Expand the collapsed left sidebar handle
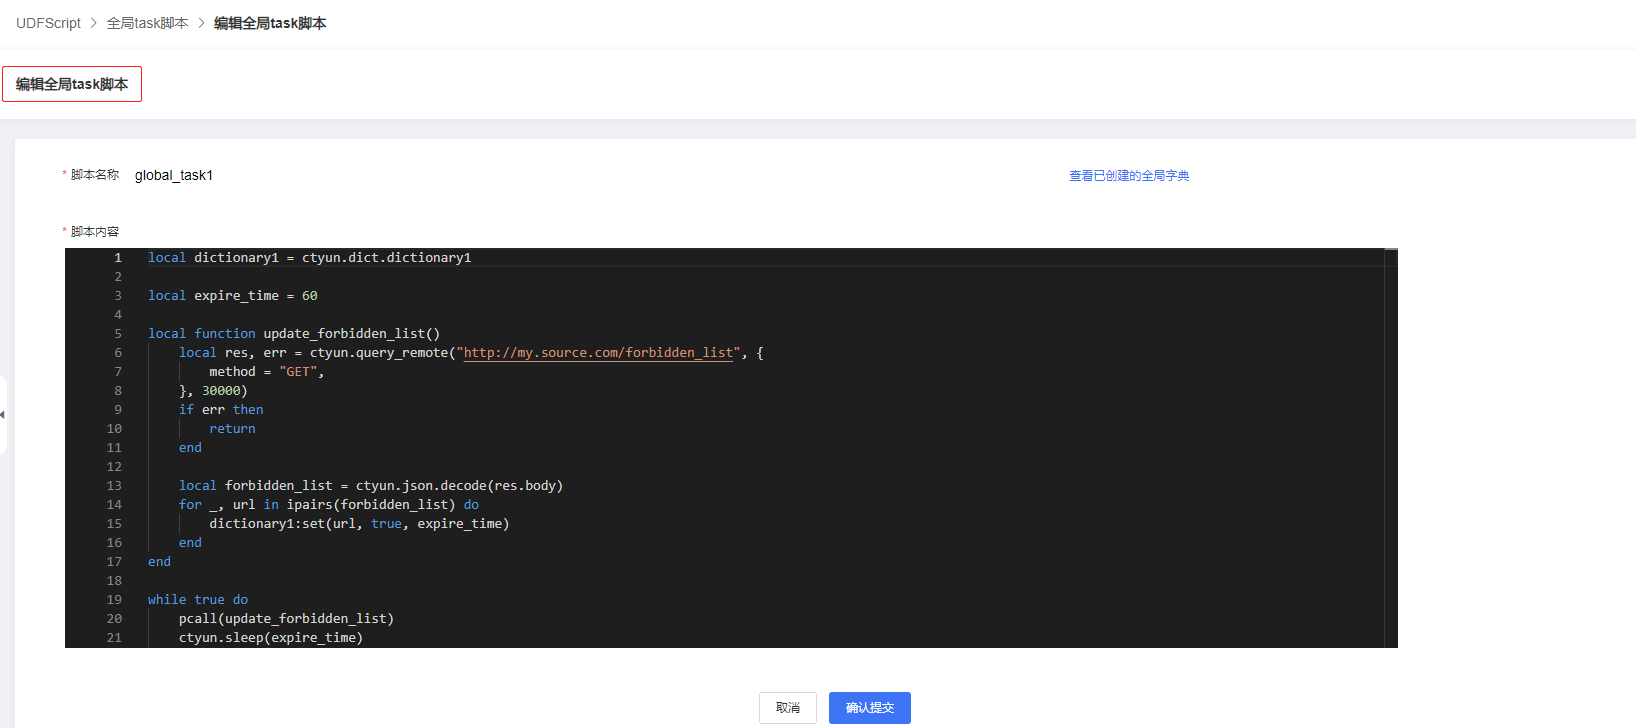 (3, 414)
